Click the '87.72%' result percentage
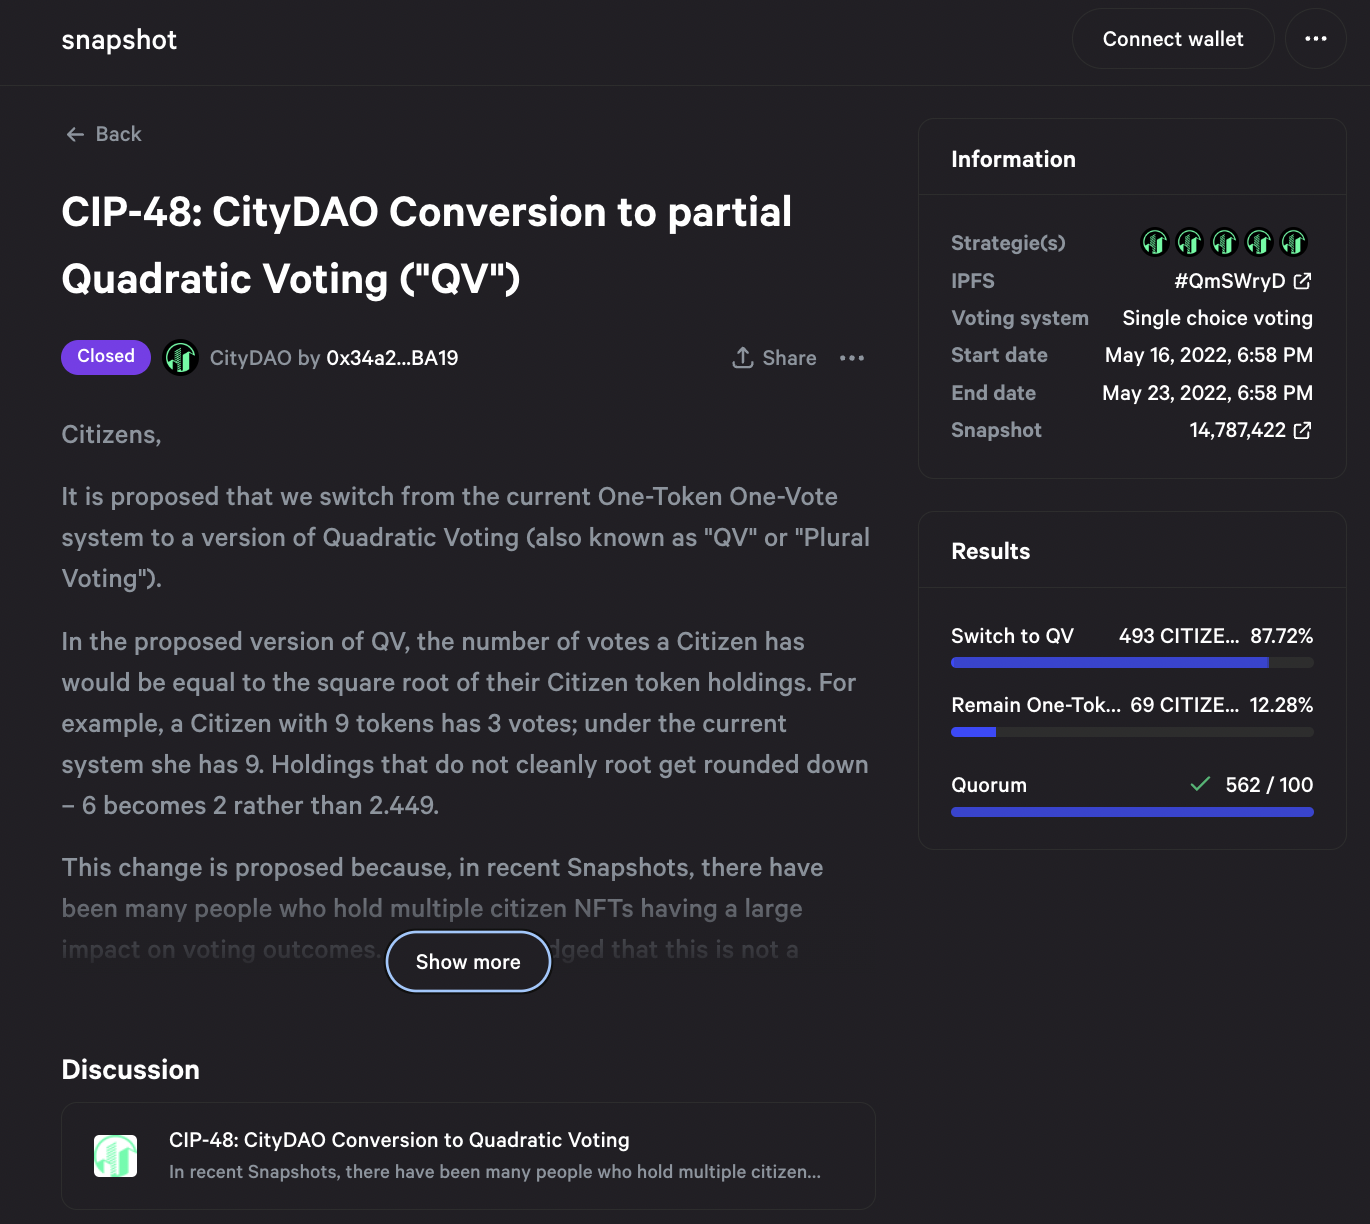The width and height of the screenshot is (1370, 1224). click(1282, 636)
